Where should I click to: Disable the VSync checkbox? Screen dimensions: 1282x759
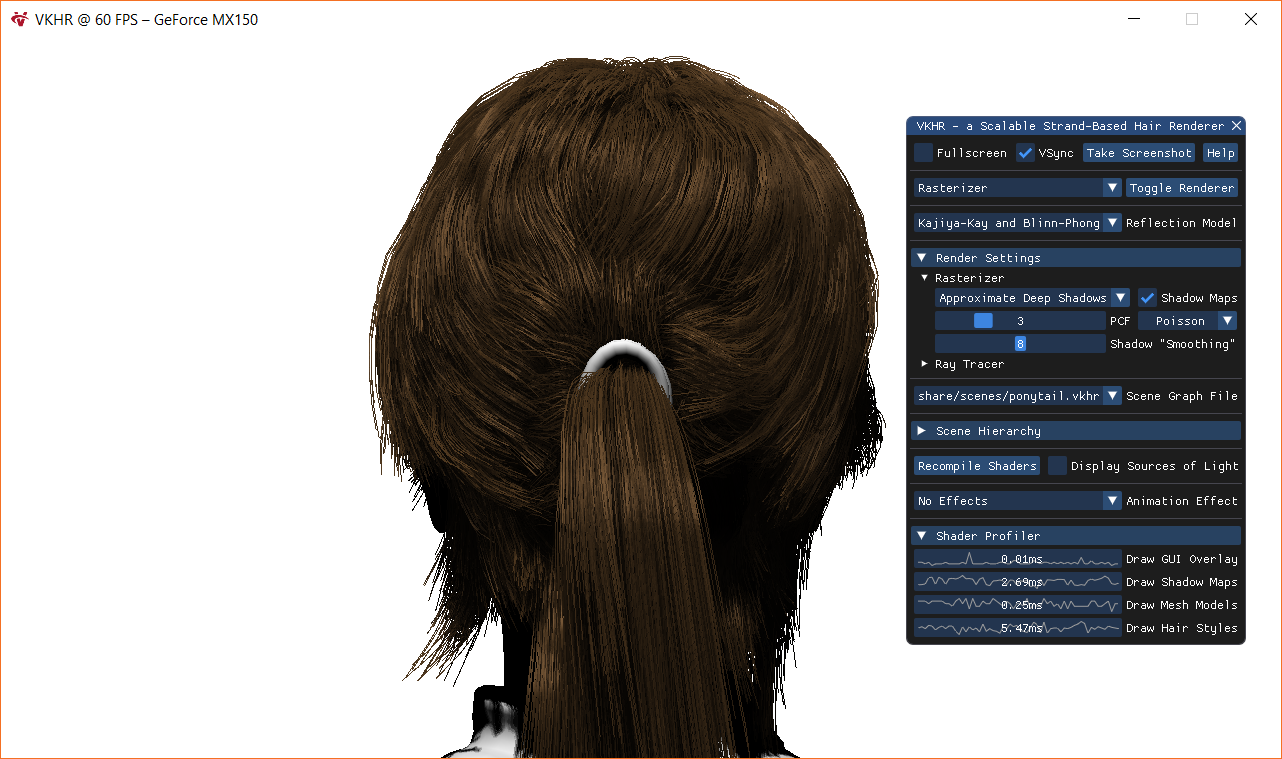(1026, 153)
